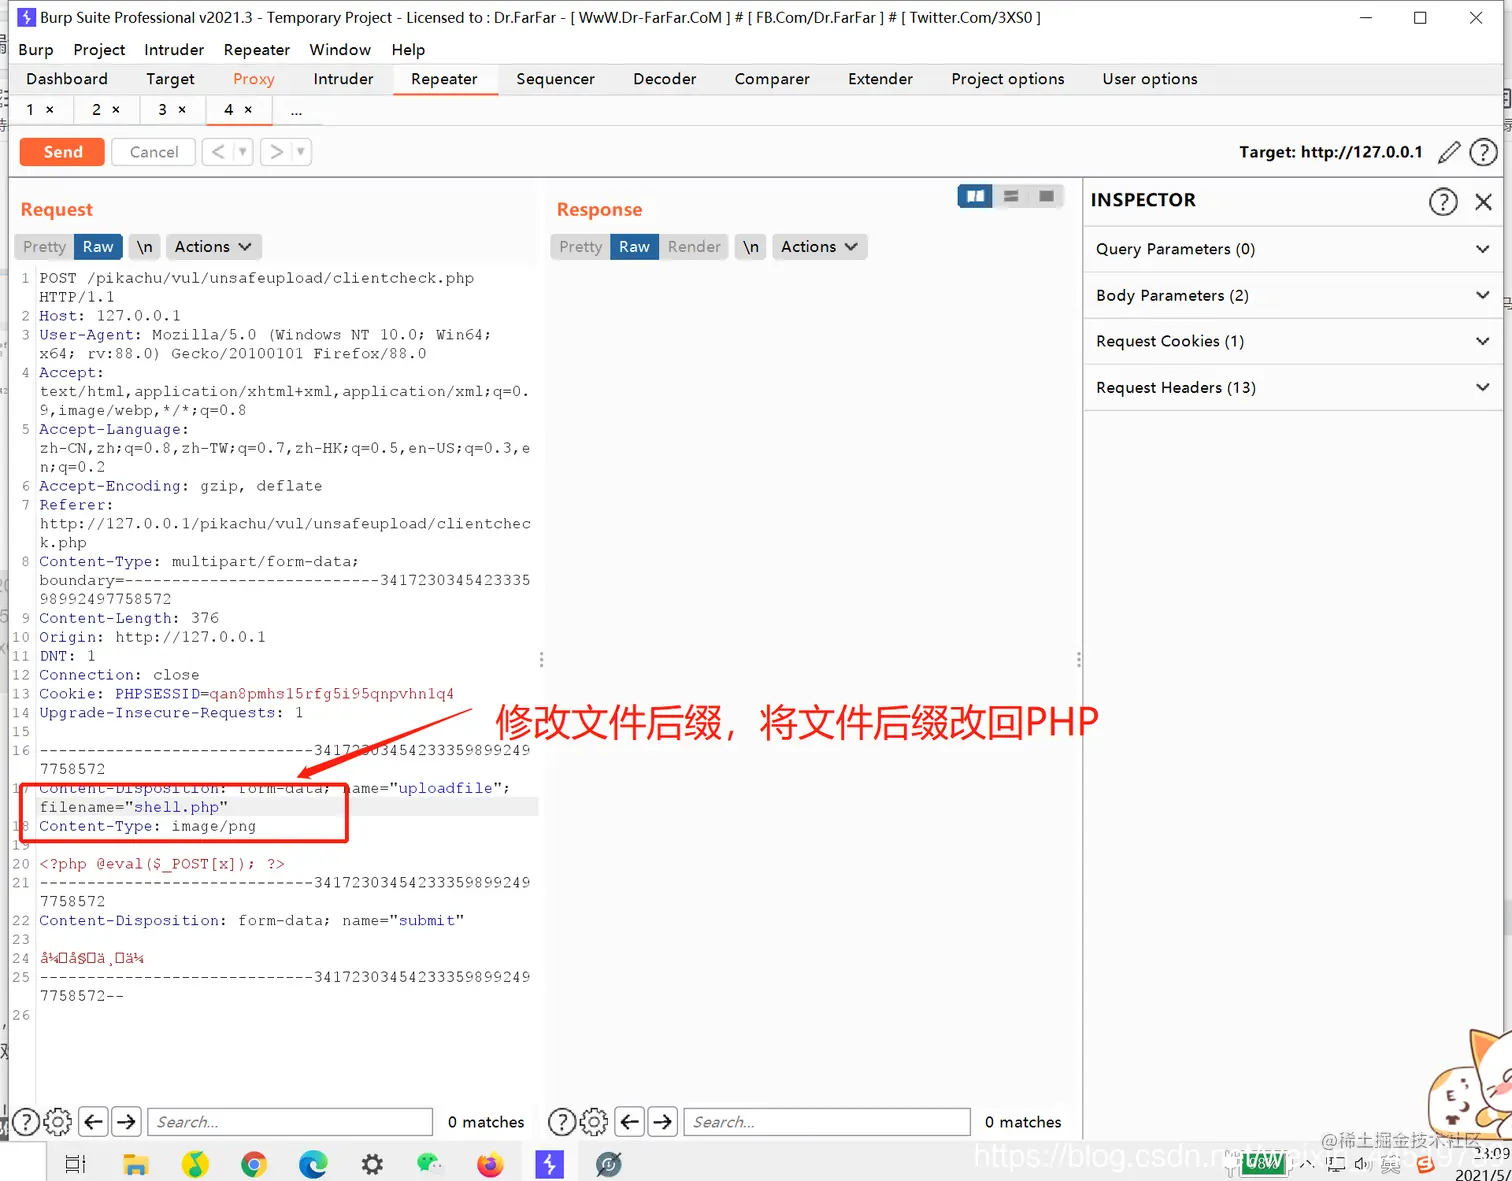This screenshot has height=1181, width=1512.
Task: Switch to combined tabbed layout view
Action: [1046, 196]
